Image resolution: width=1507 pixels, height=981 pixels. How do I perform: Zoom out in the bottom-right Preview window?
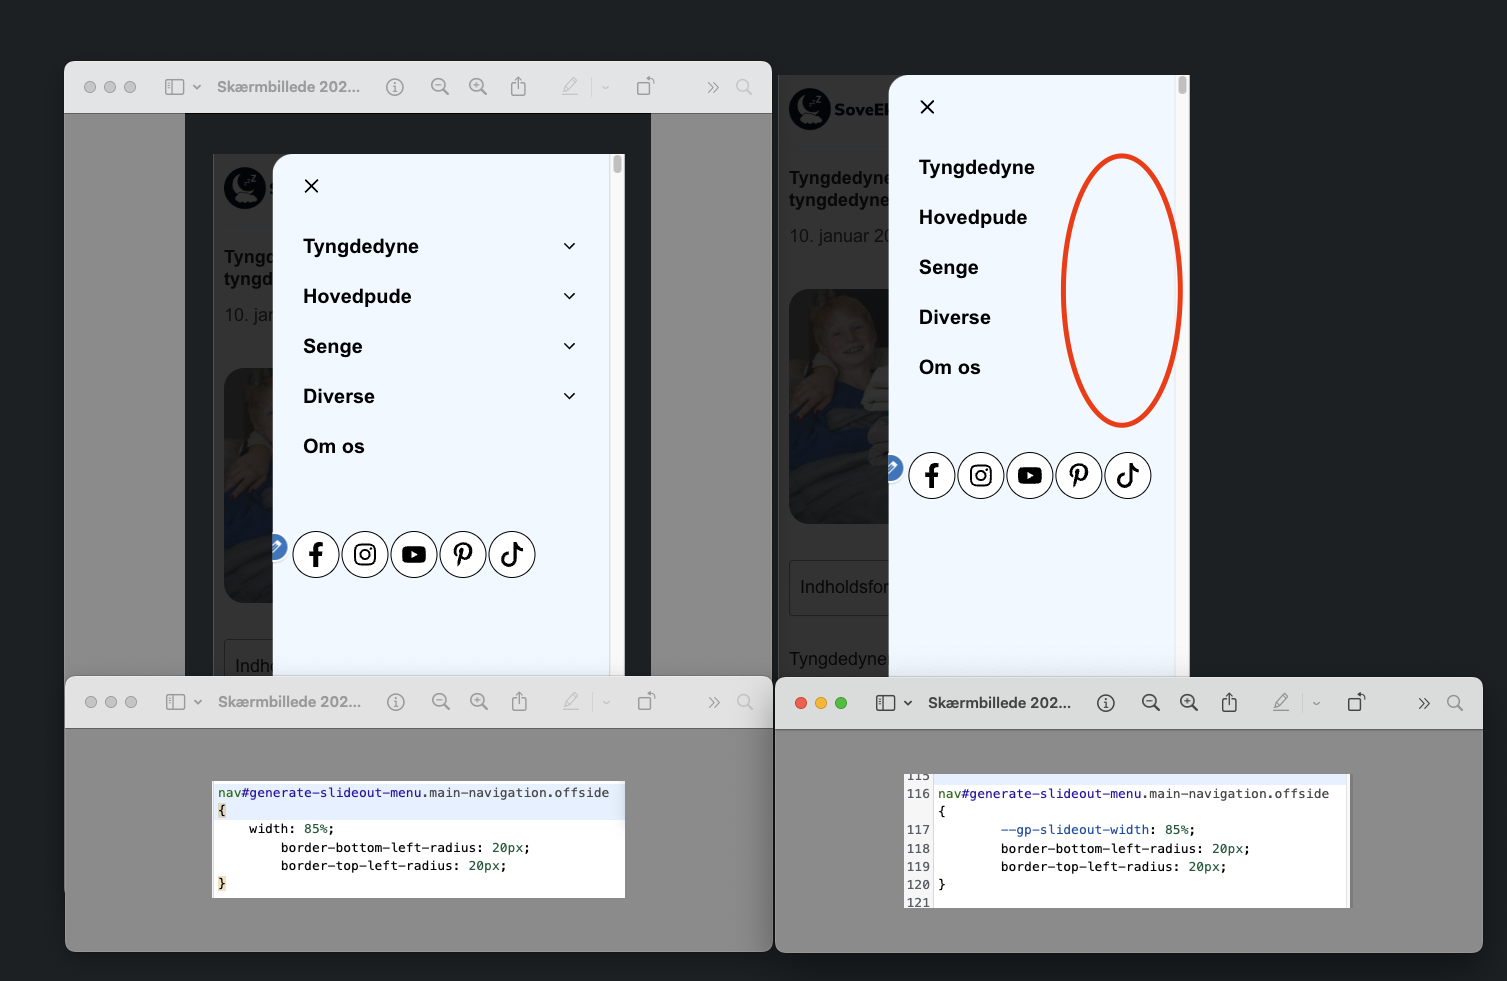[1151, 703]
